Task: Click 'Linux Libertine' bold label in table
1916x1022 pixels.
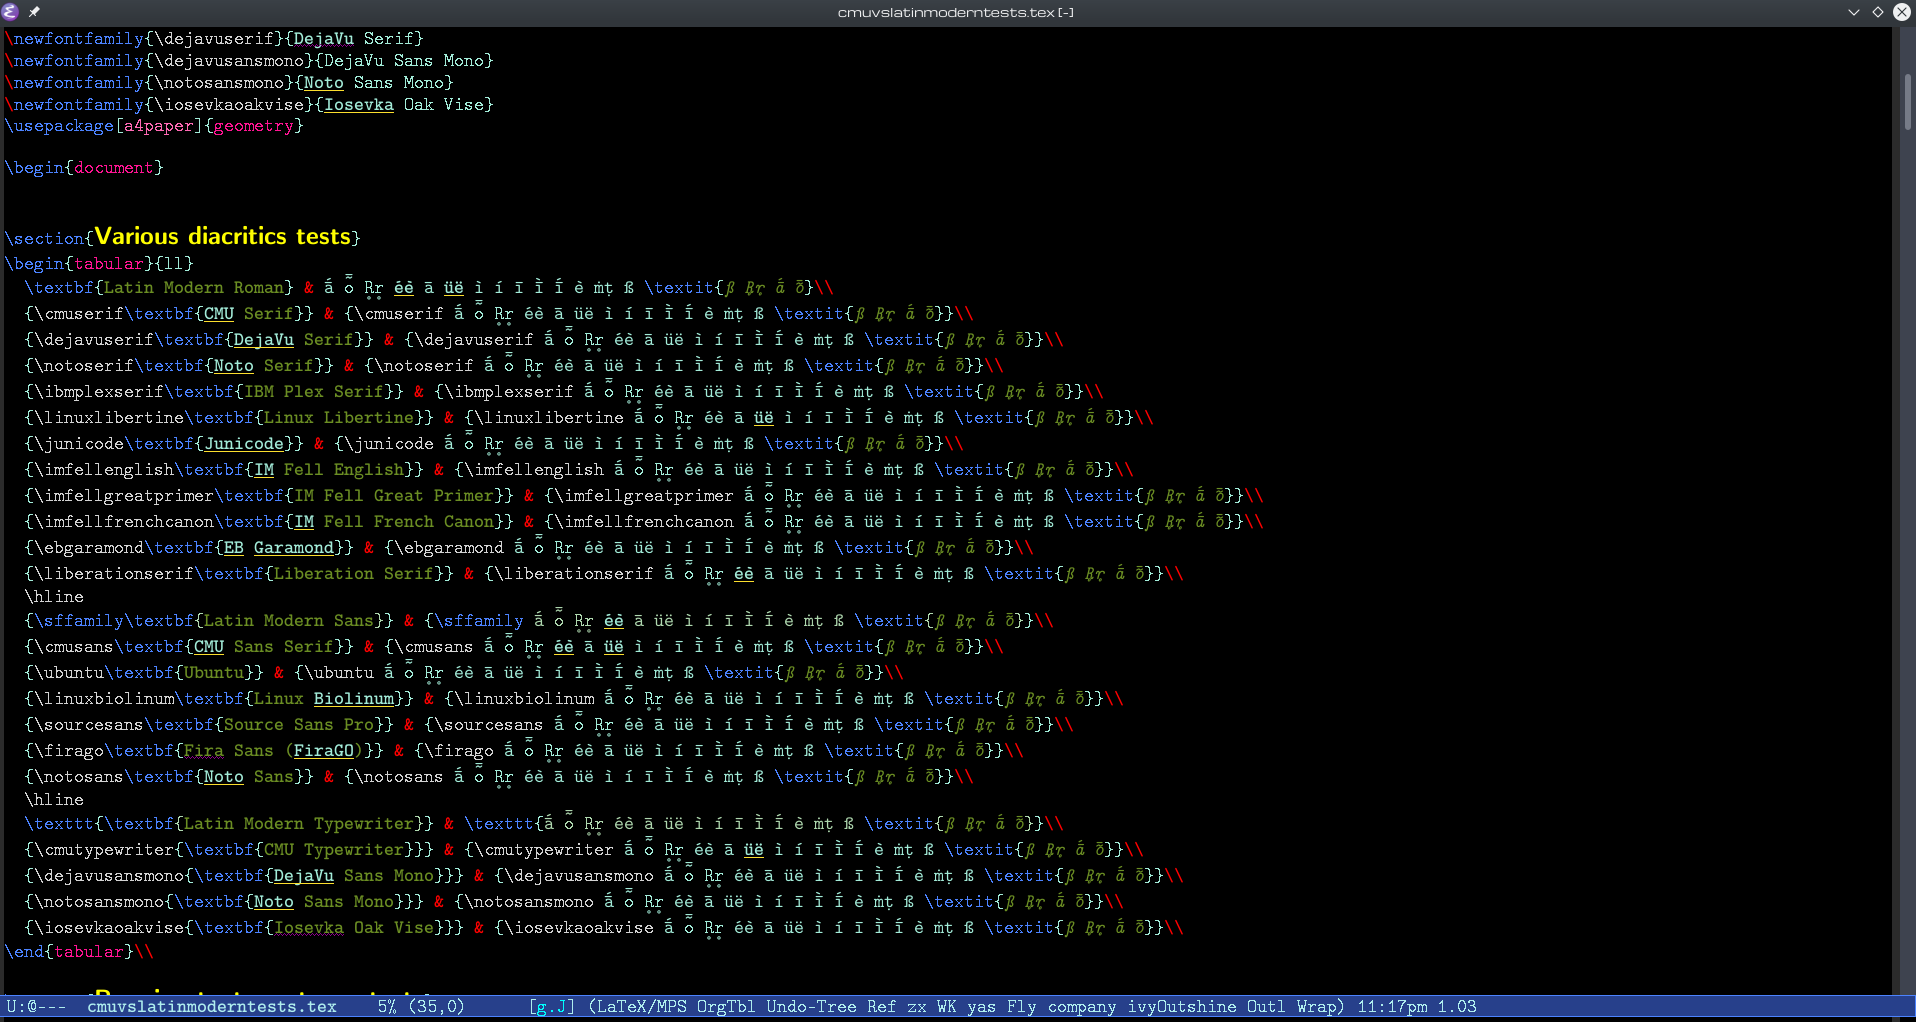Action: [339, 418]
